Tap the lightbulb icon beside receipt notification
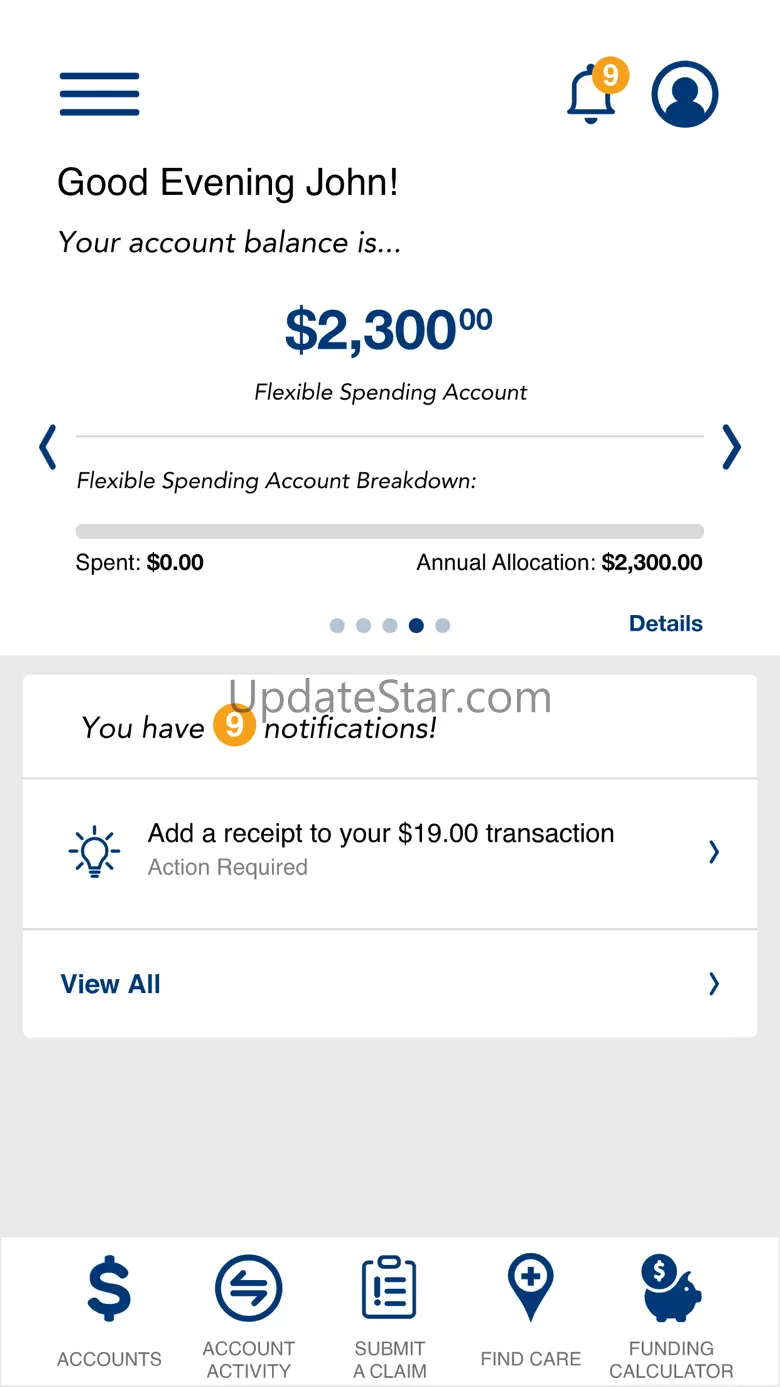 click(x=94, y=852)
